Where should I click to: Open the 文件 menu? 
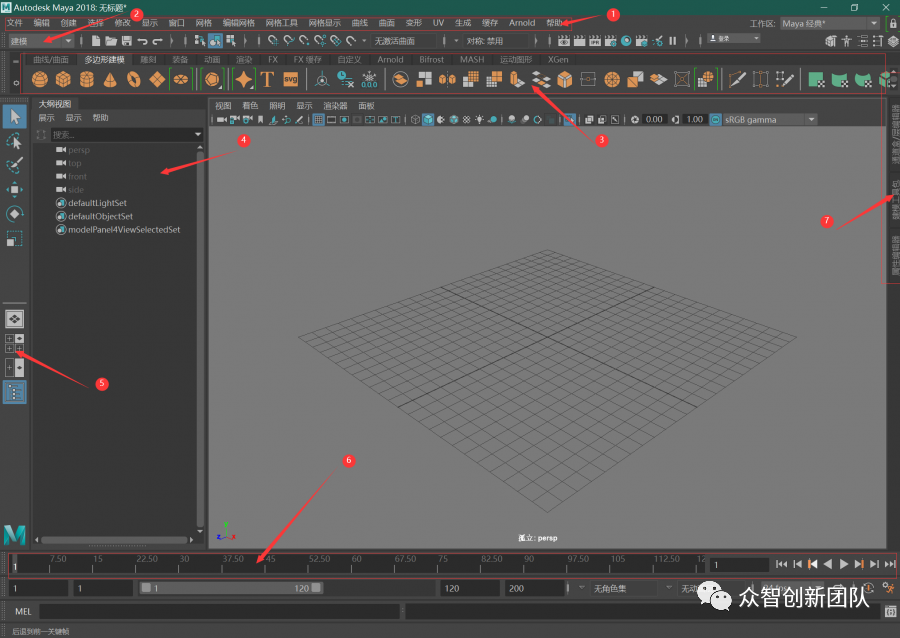point(15,23)
